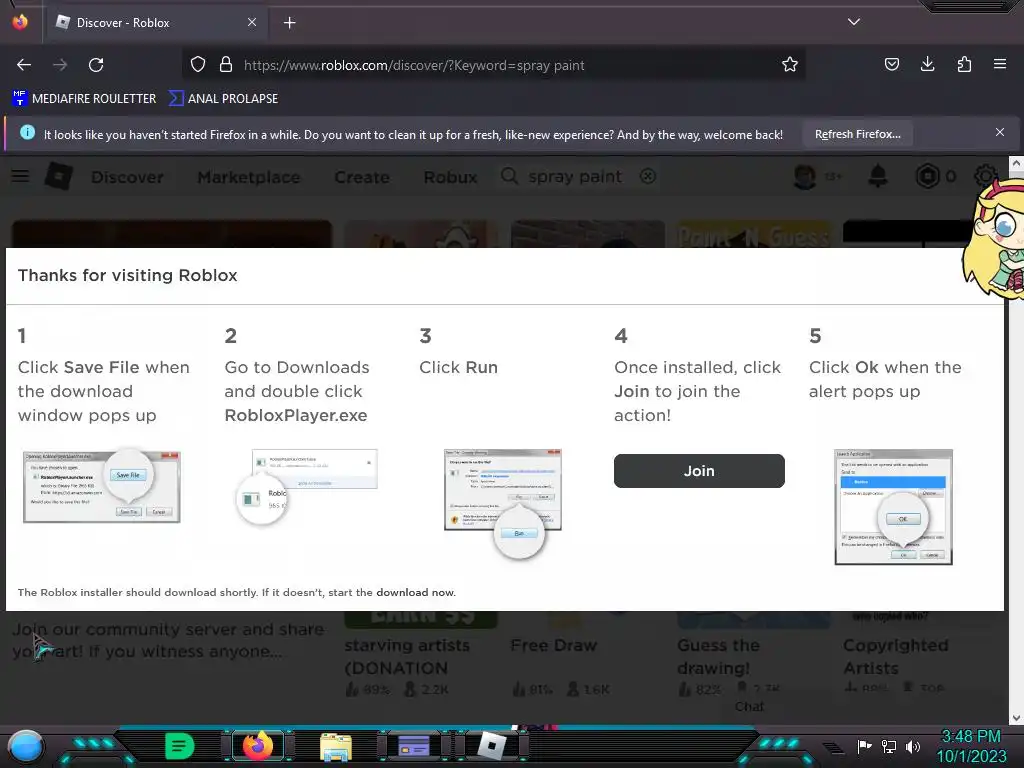Click the Run dialog thumbnail image

tap(503, 503)
